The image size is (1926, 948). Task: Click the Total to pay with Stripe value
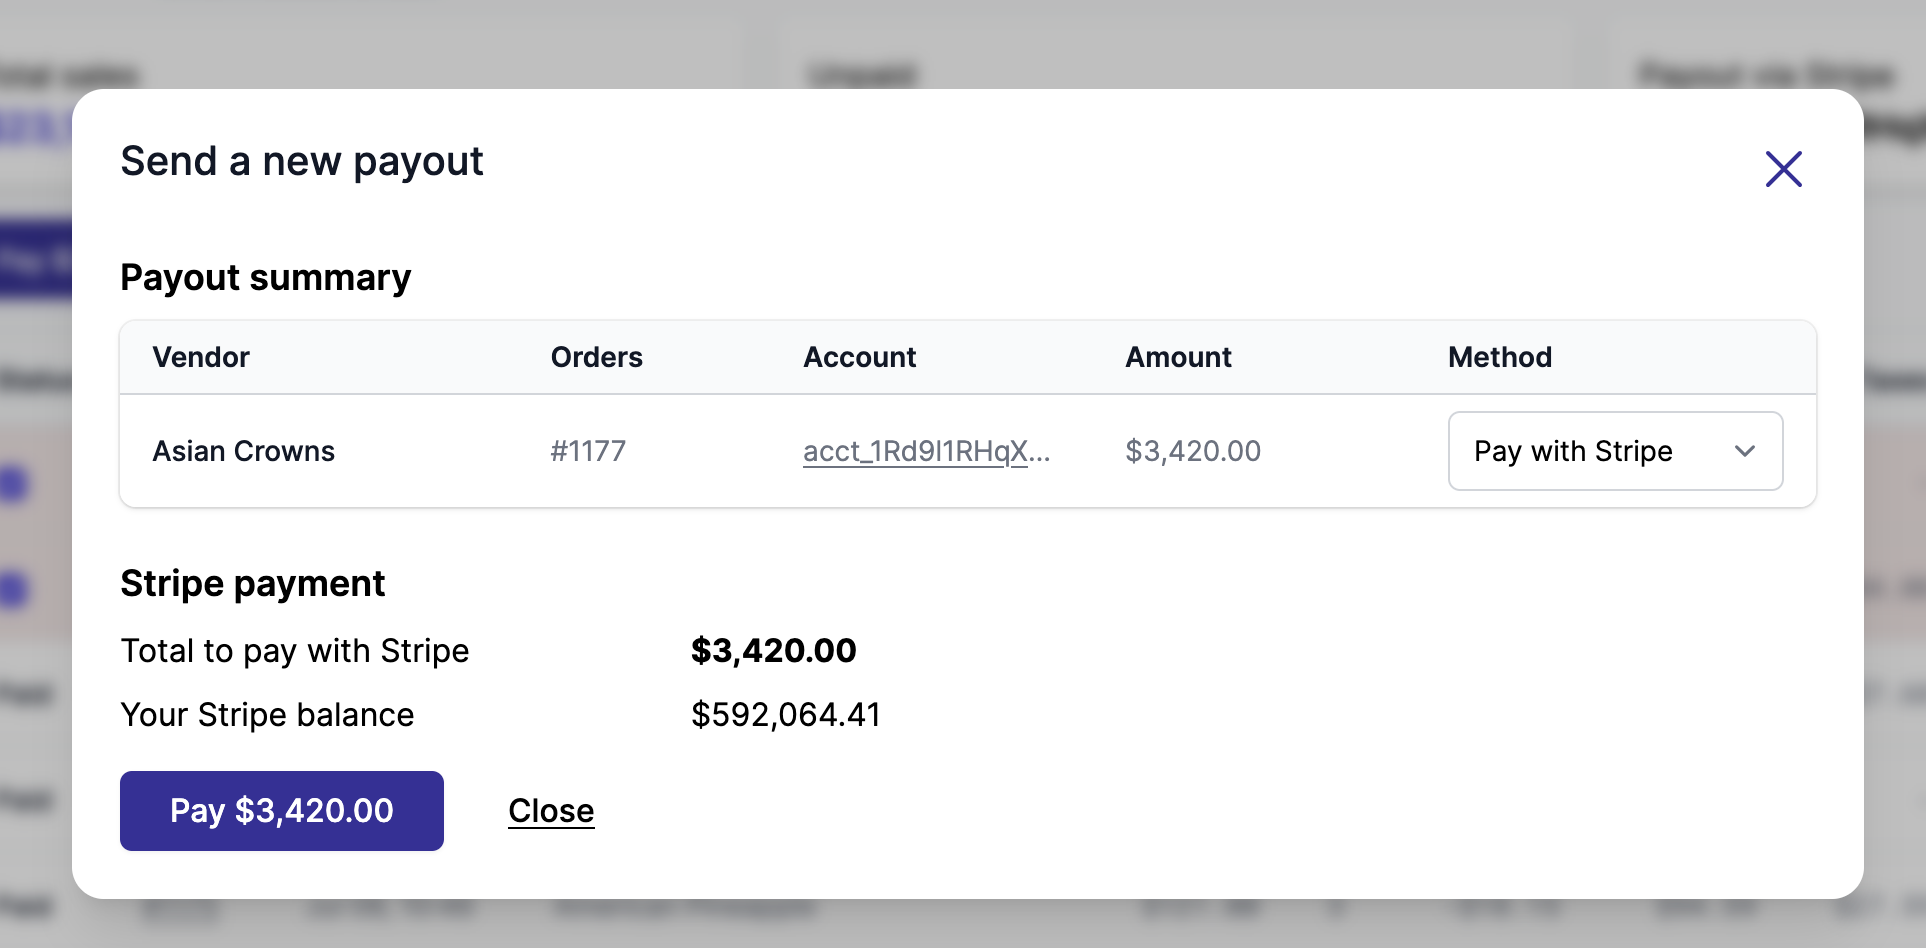pos(773,650)
